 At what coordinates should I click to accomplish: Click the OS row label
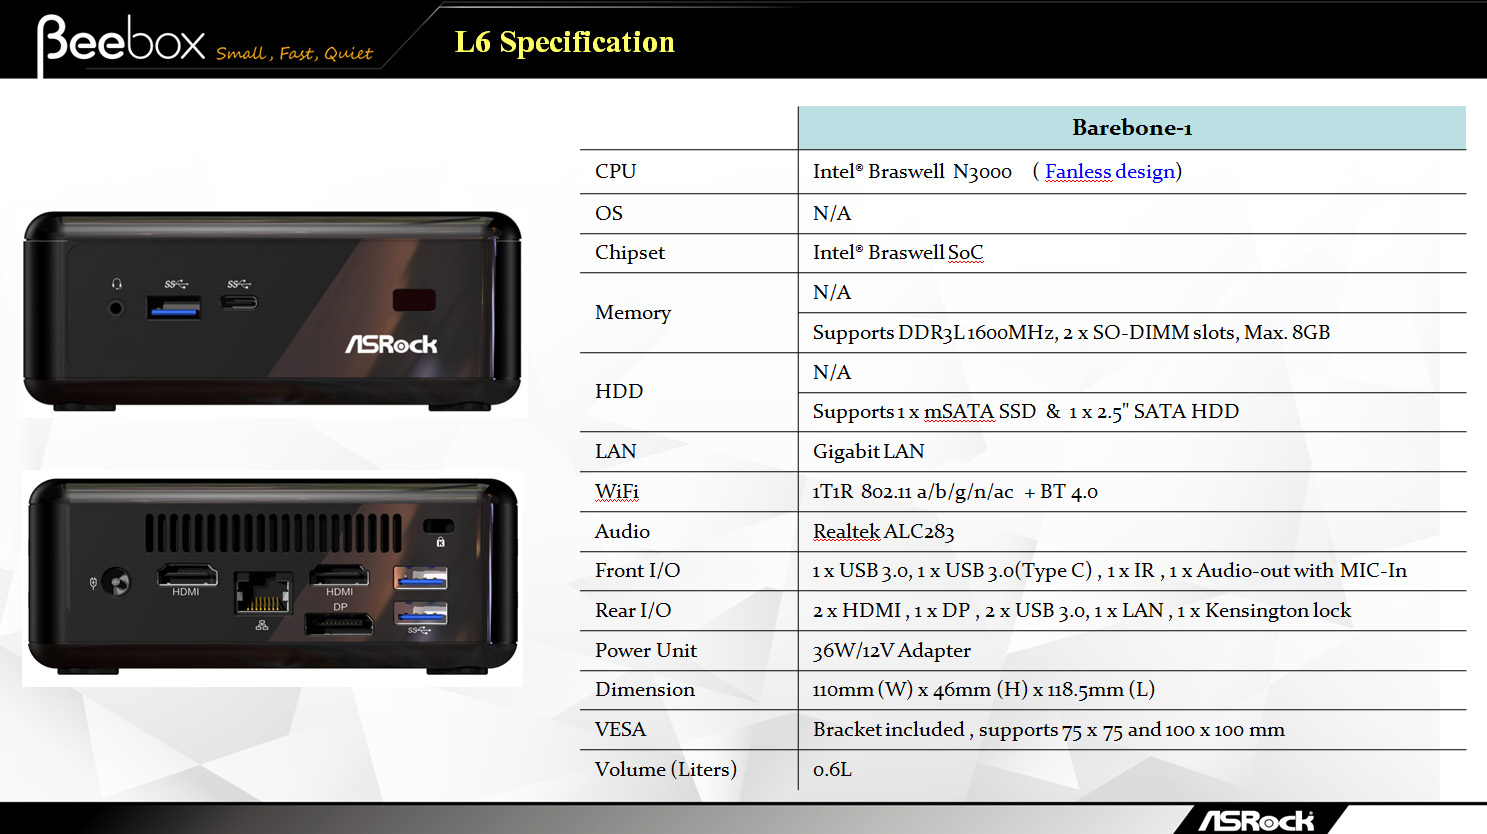point(609,213)
